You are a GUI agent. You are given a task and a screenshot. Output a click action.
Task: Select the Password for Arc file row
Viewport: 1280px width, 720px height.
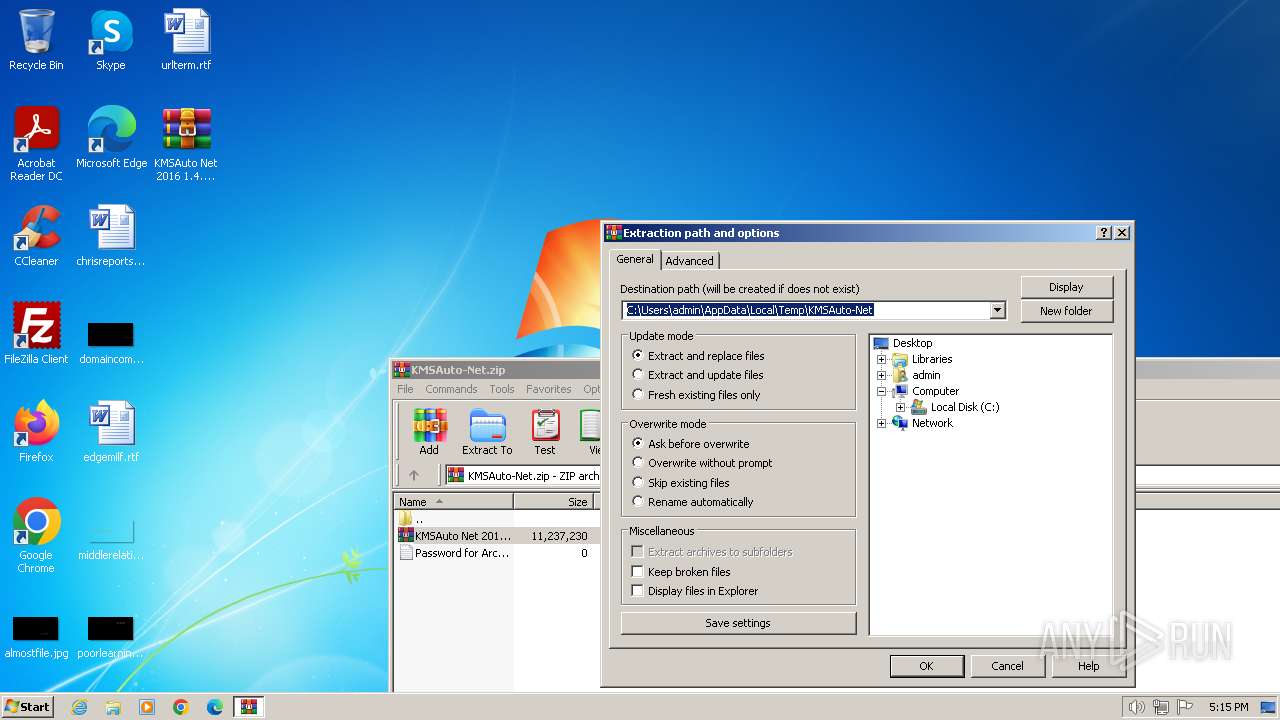click(x=495, y=553)
